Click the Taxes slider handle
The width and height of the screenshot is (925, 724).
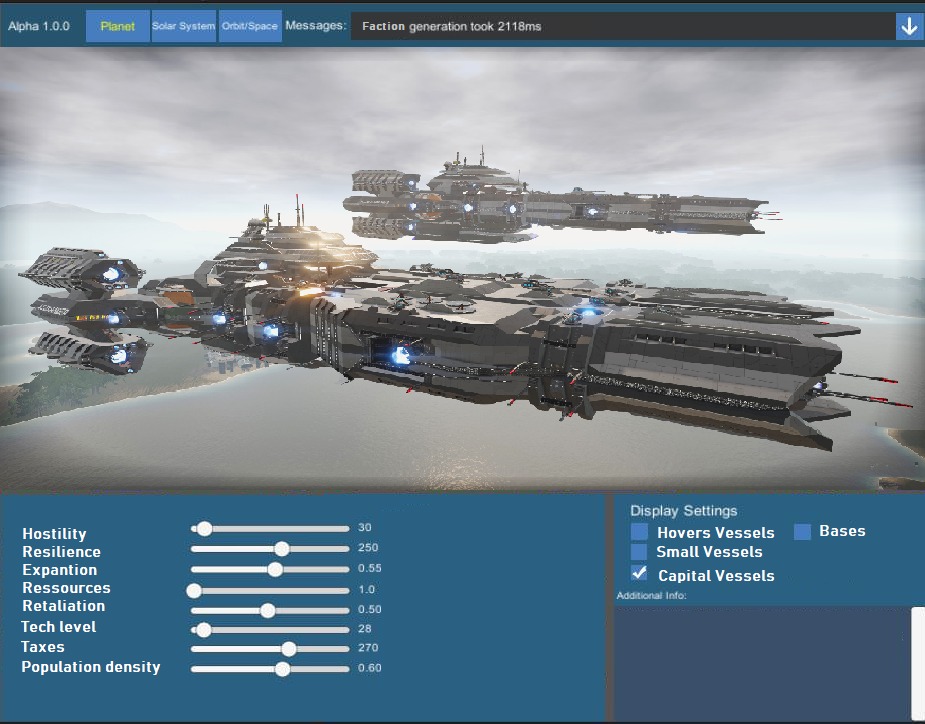click(289, 649)
